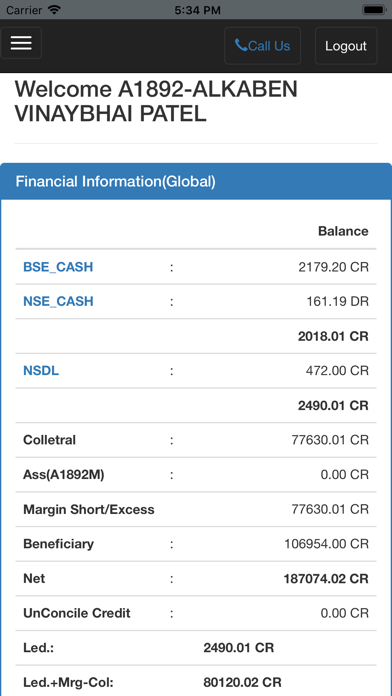Open the NSE_CASH ledger link

tap(58, 301)
